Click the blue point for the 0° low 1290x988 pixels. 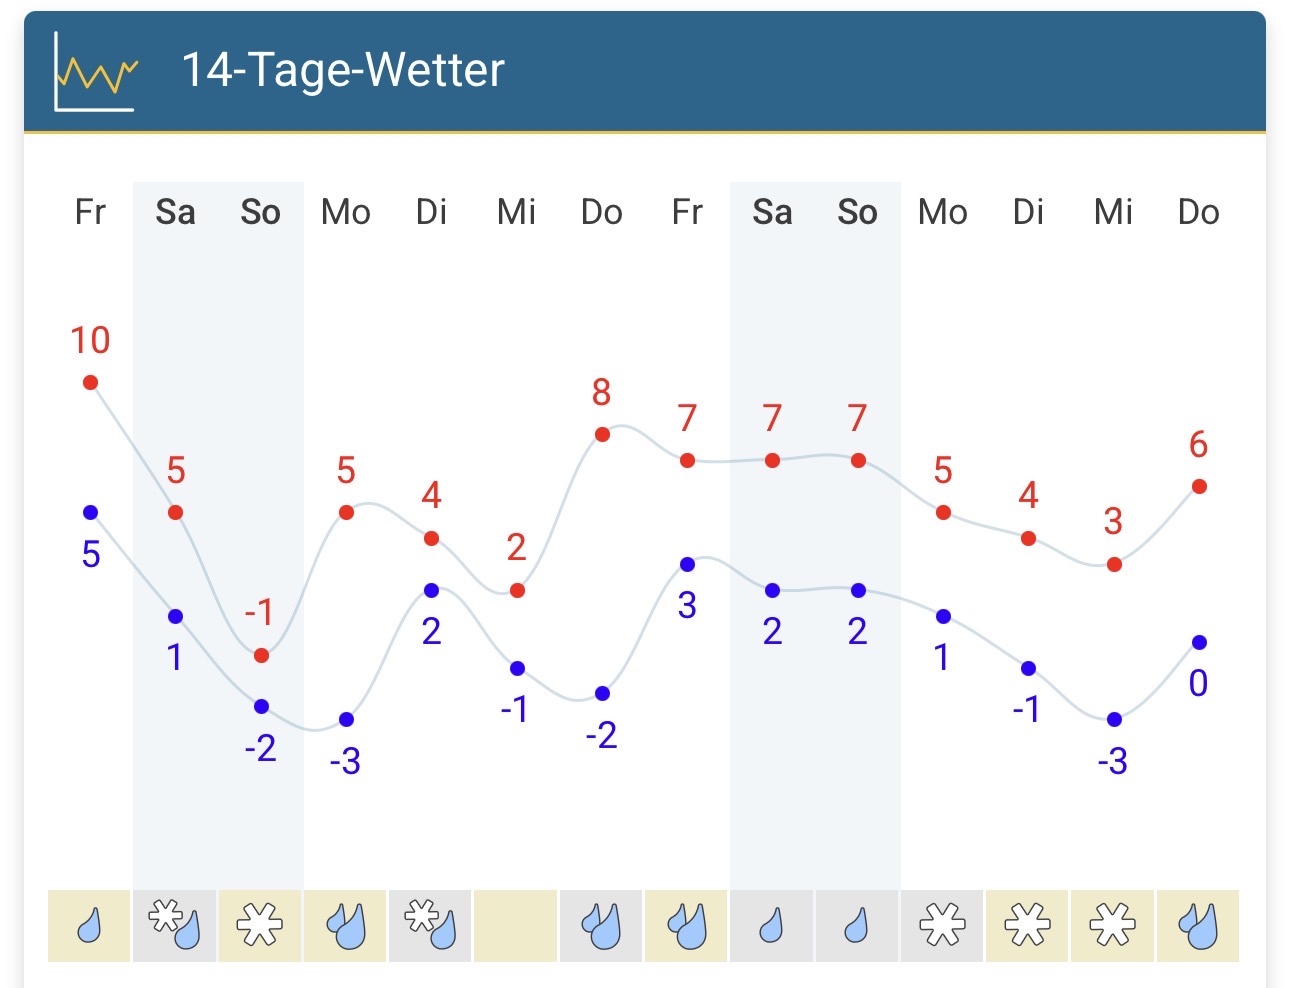(x=1199, y=642)
